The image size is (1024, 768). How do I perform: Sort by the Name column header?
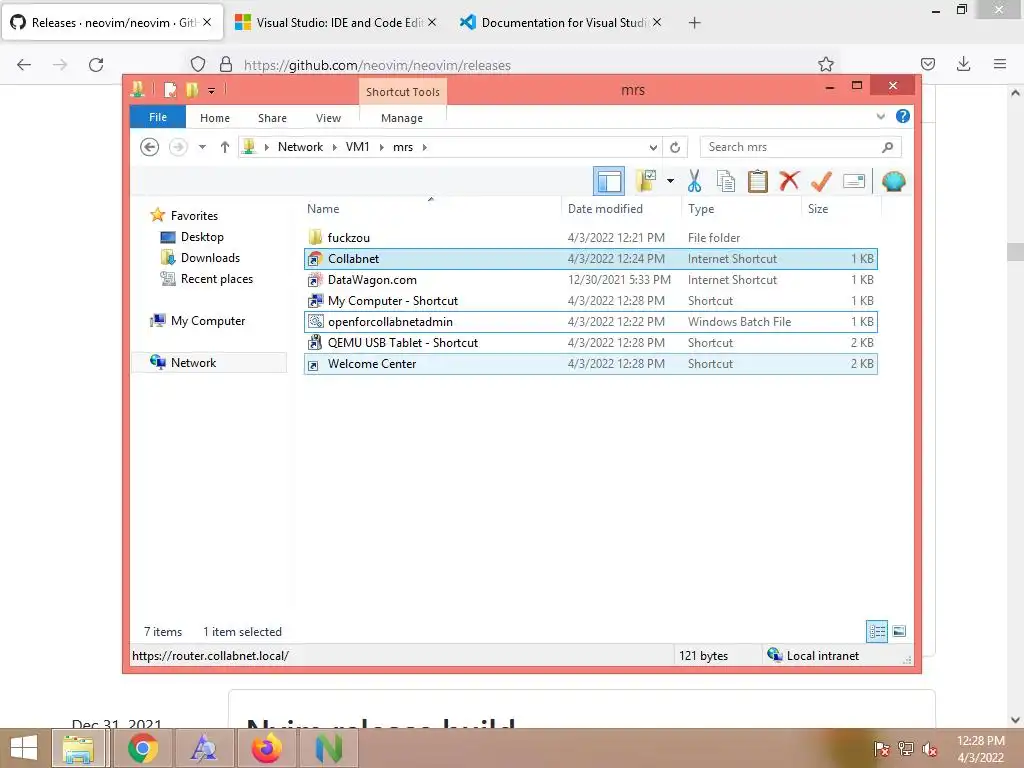(x=323, y=209)
